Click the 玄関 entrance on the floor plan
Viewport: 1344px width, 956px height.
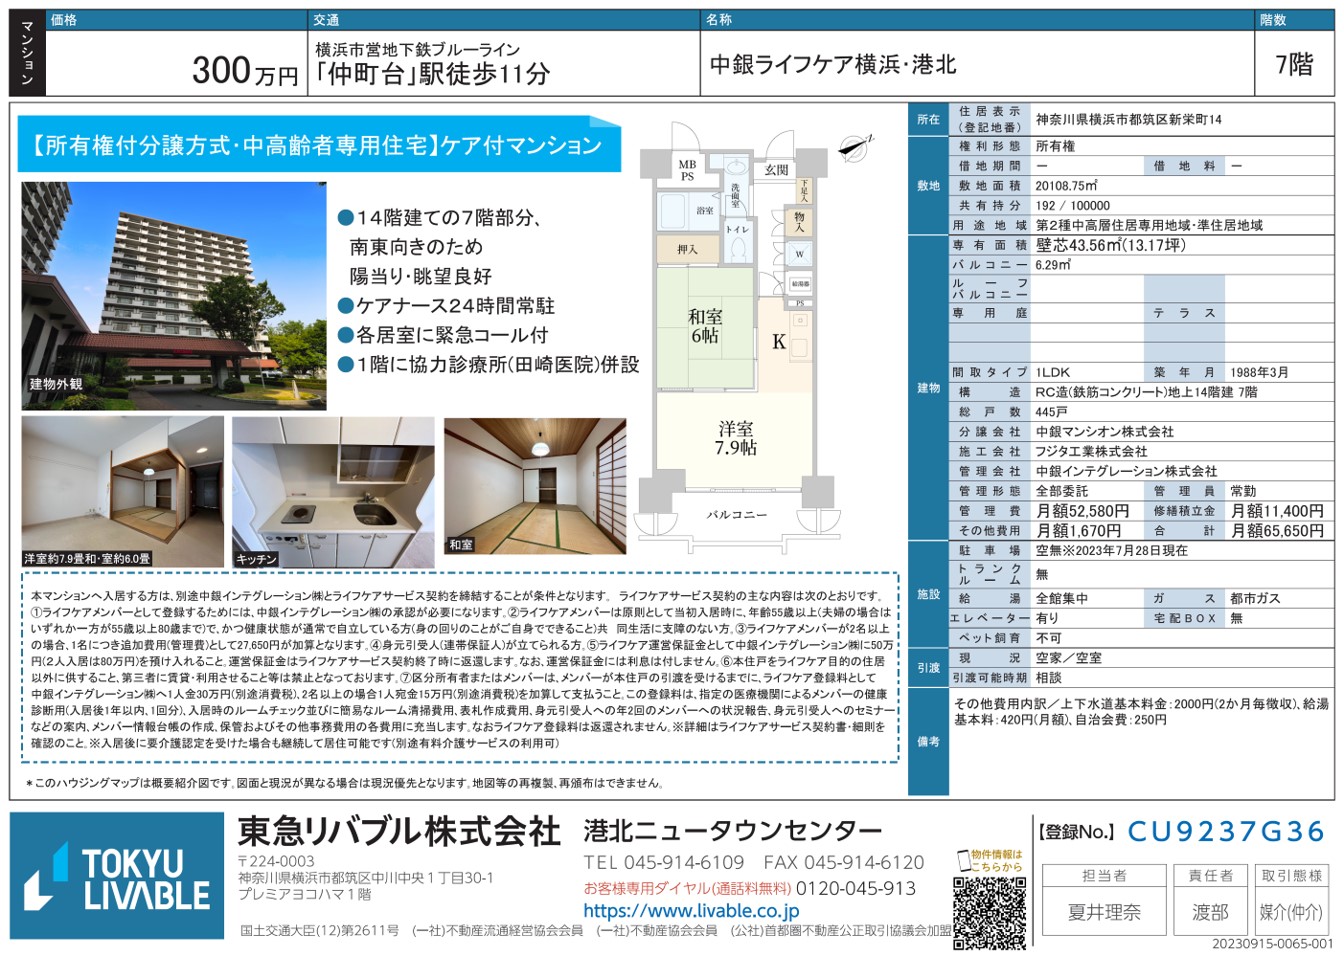tap(776, 170)
